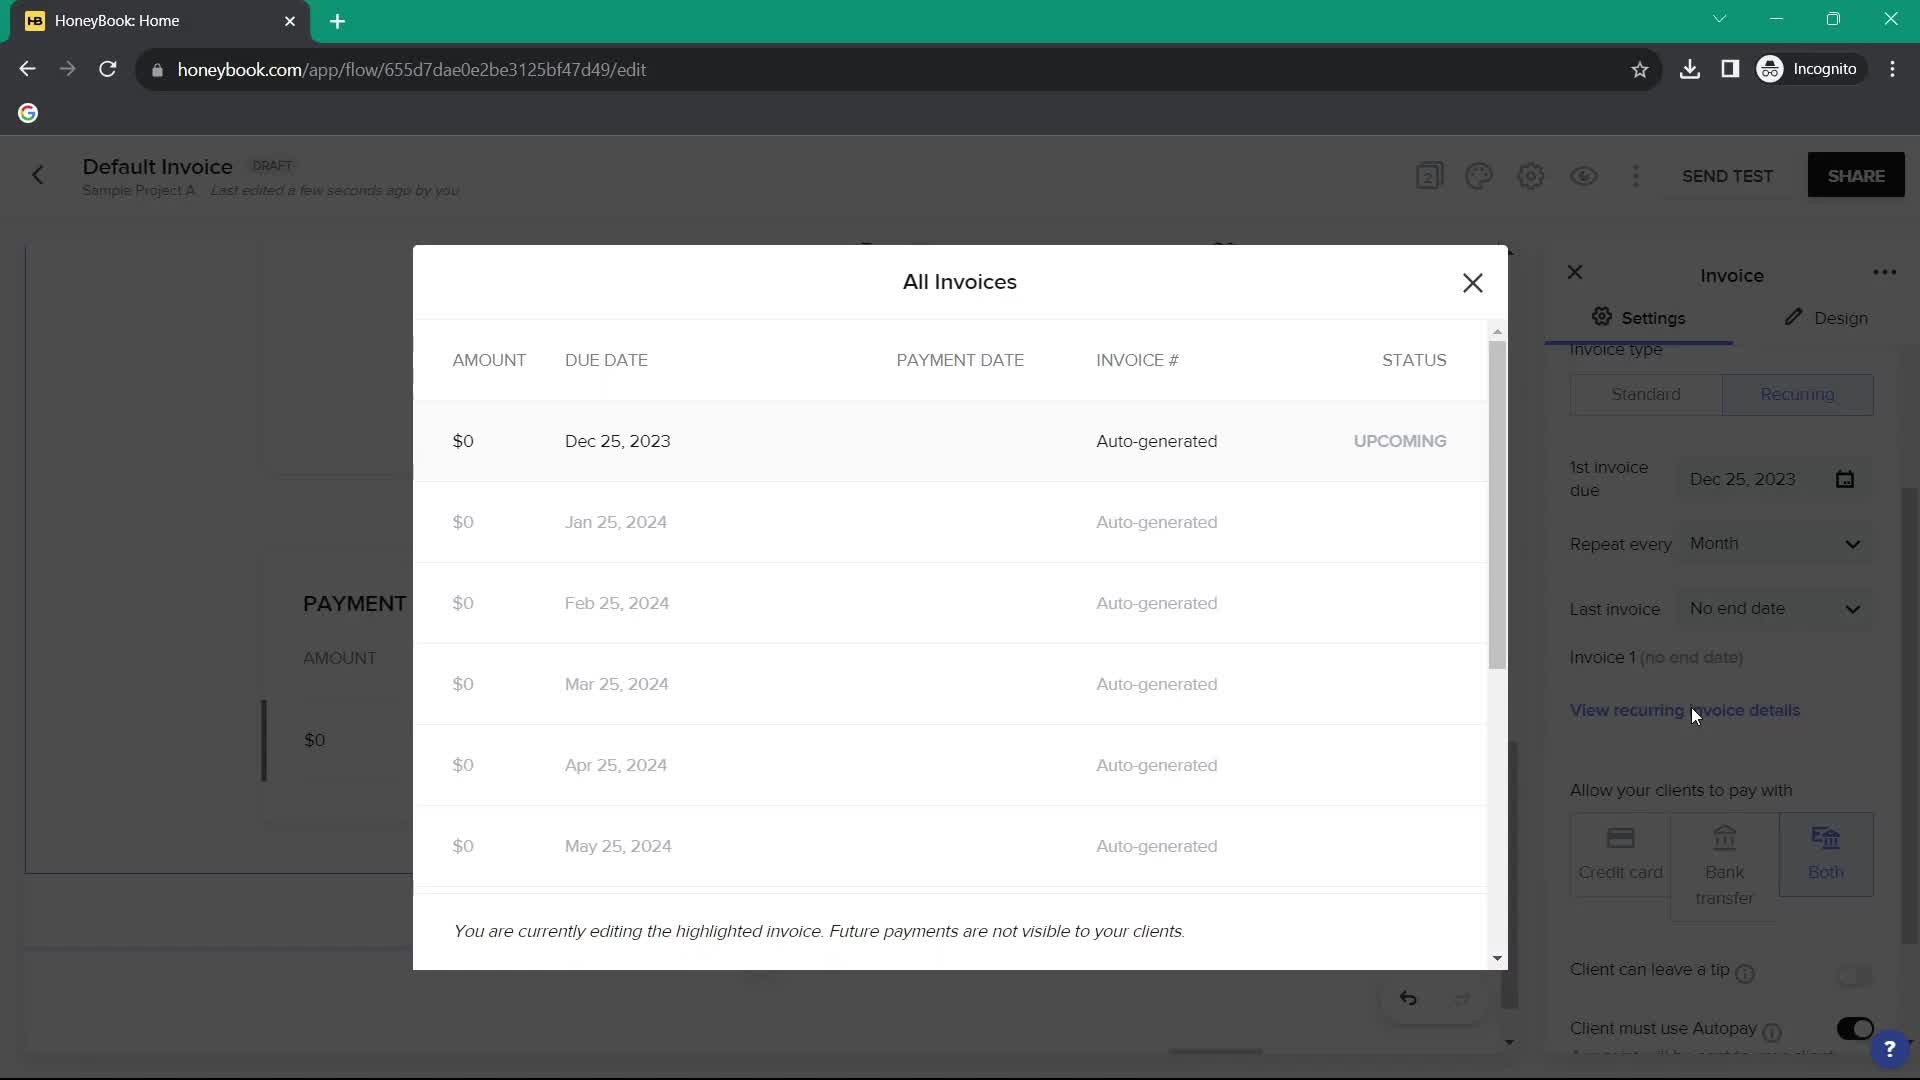Image resolution: width=1920 pixels, height=1080 pixels.
Task: Click the HoneyBook home icon
Action: click(x=32, y=20)
